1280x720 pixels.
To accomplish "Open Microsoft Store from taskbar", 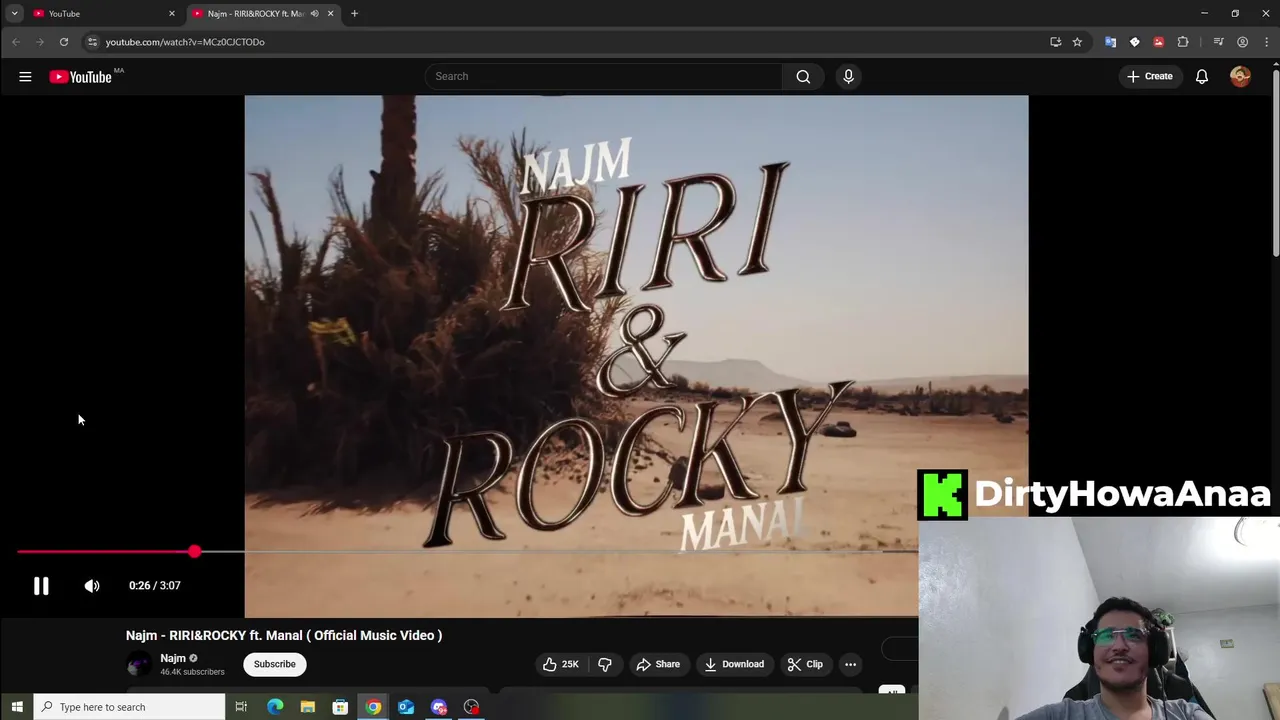I will (340, 707).
